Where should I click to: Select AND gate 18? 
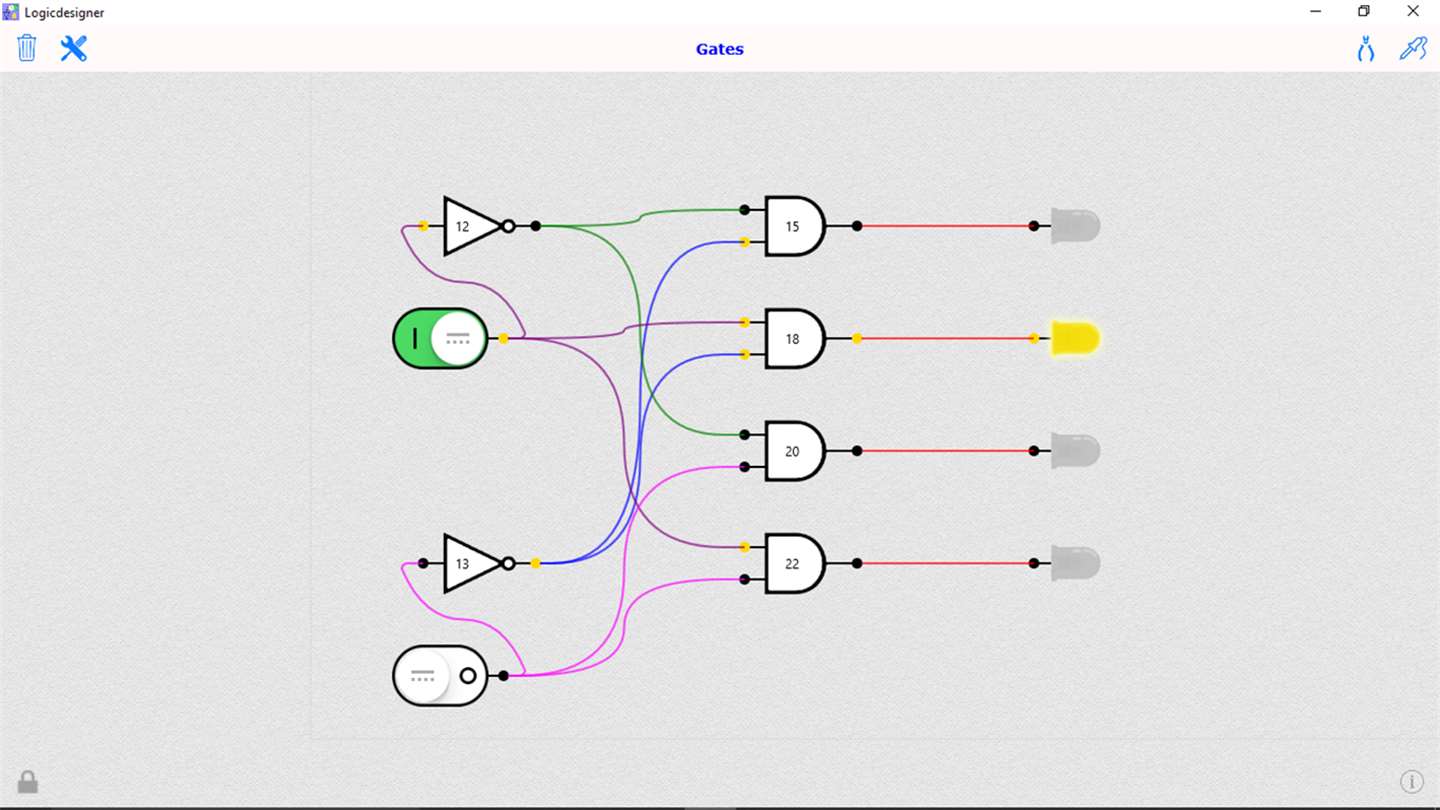795,339
